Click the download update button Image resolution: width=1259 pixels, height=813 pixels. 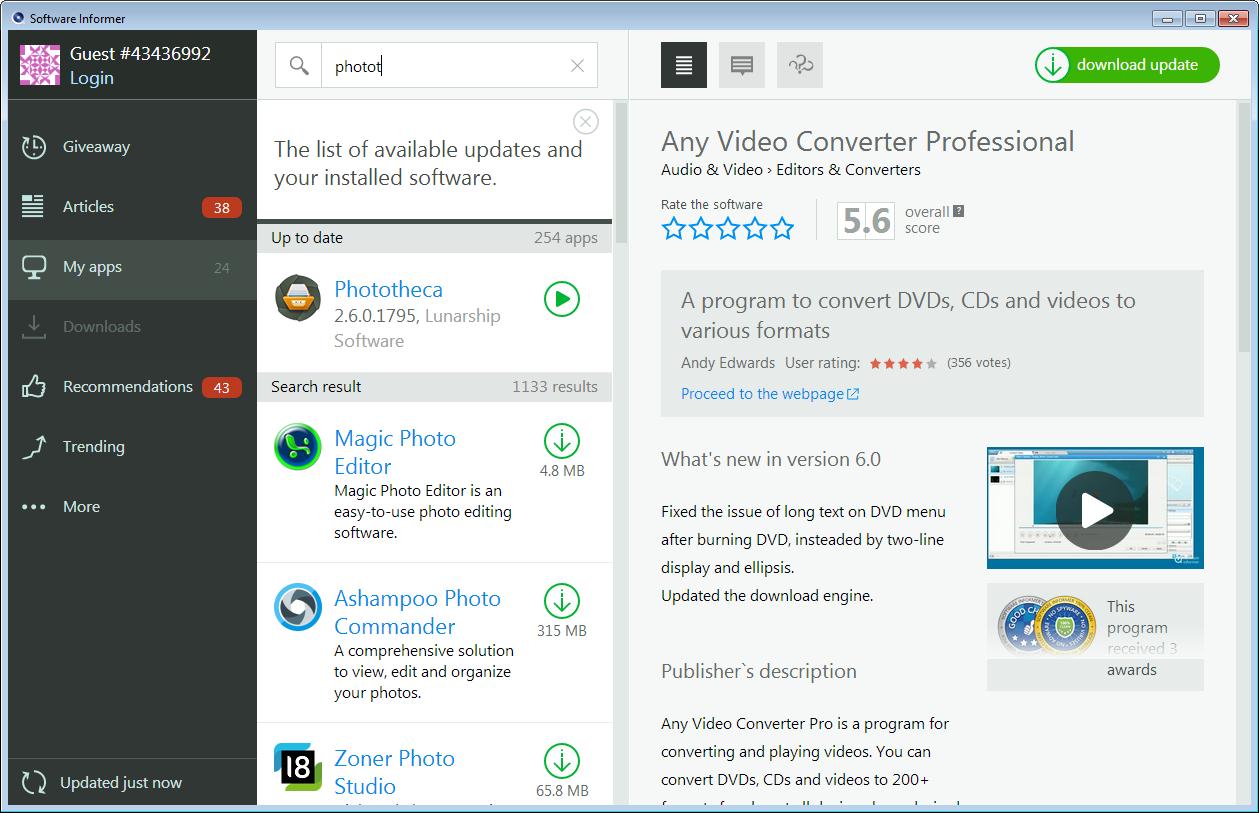[1127, 65]
